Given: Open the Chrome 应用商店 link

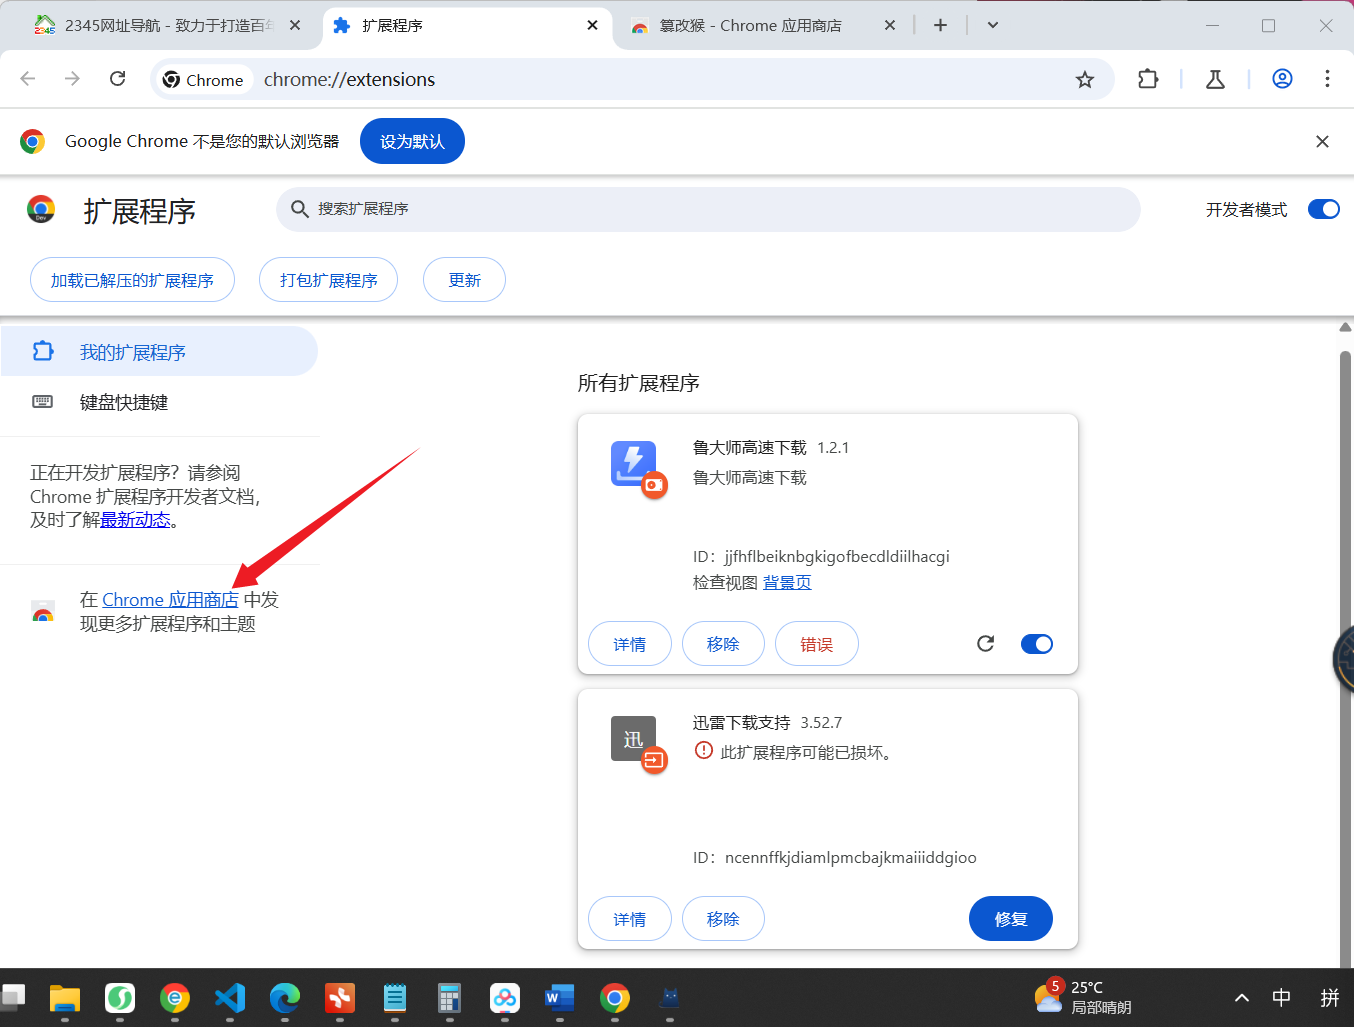Looking at the screenshot, I should (170, 600).
